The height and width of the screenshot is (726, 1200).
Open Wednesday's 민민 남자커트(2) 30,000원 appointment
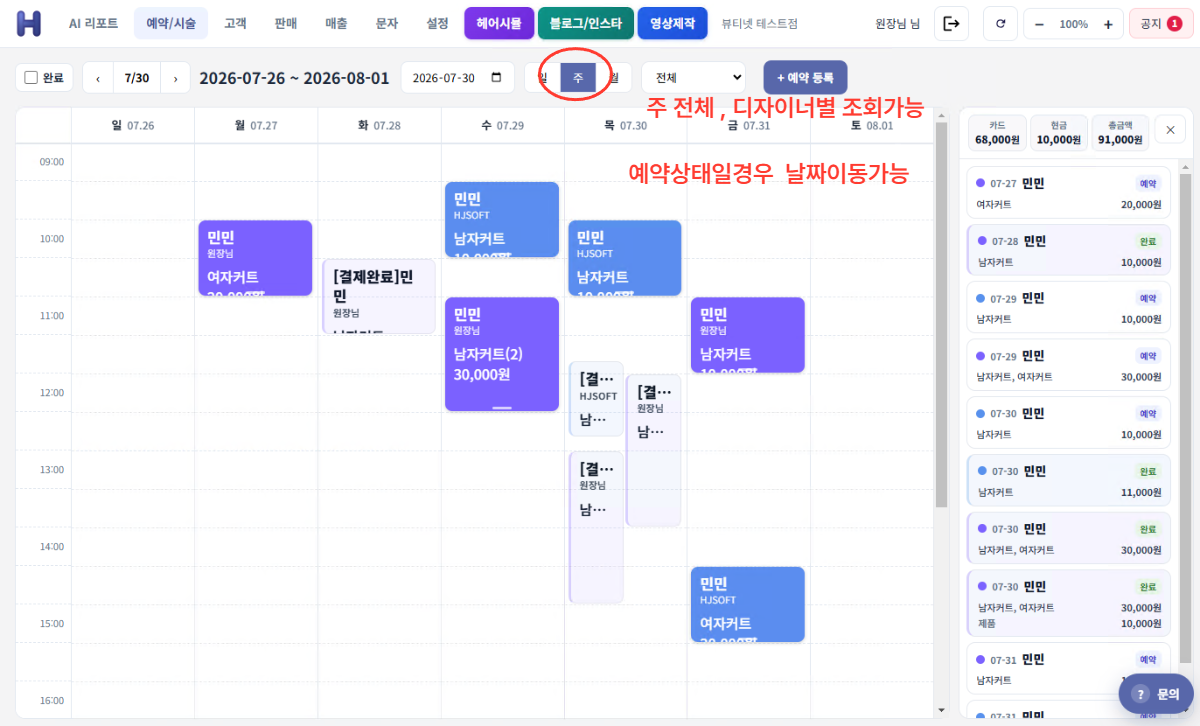click(502, 354)
